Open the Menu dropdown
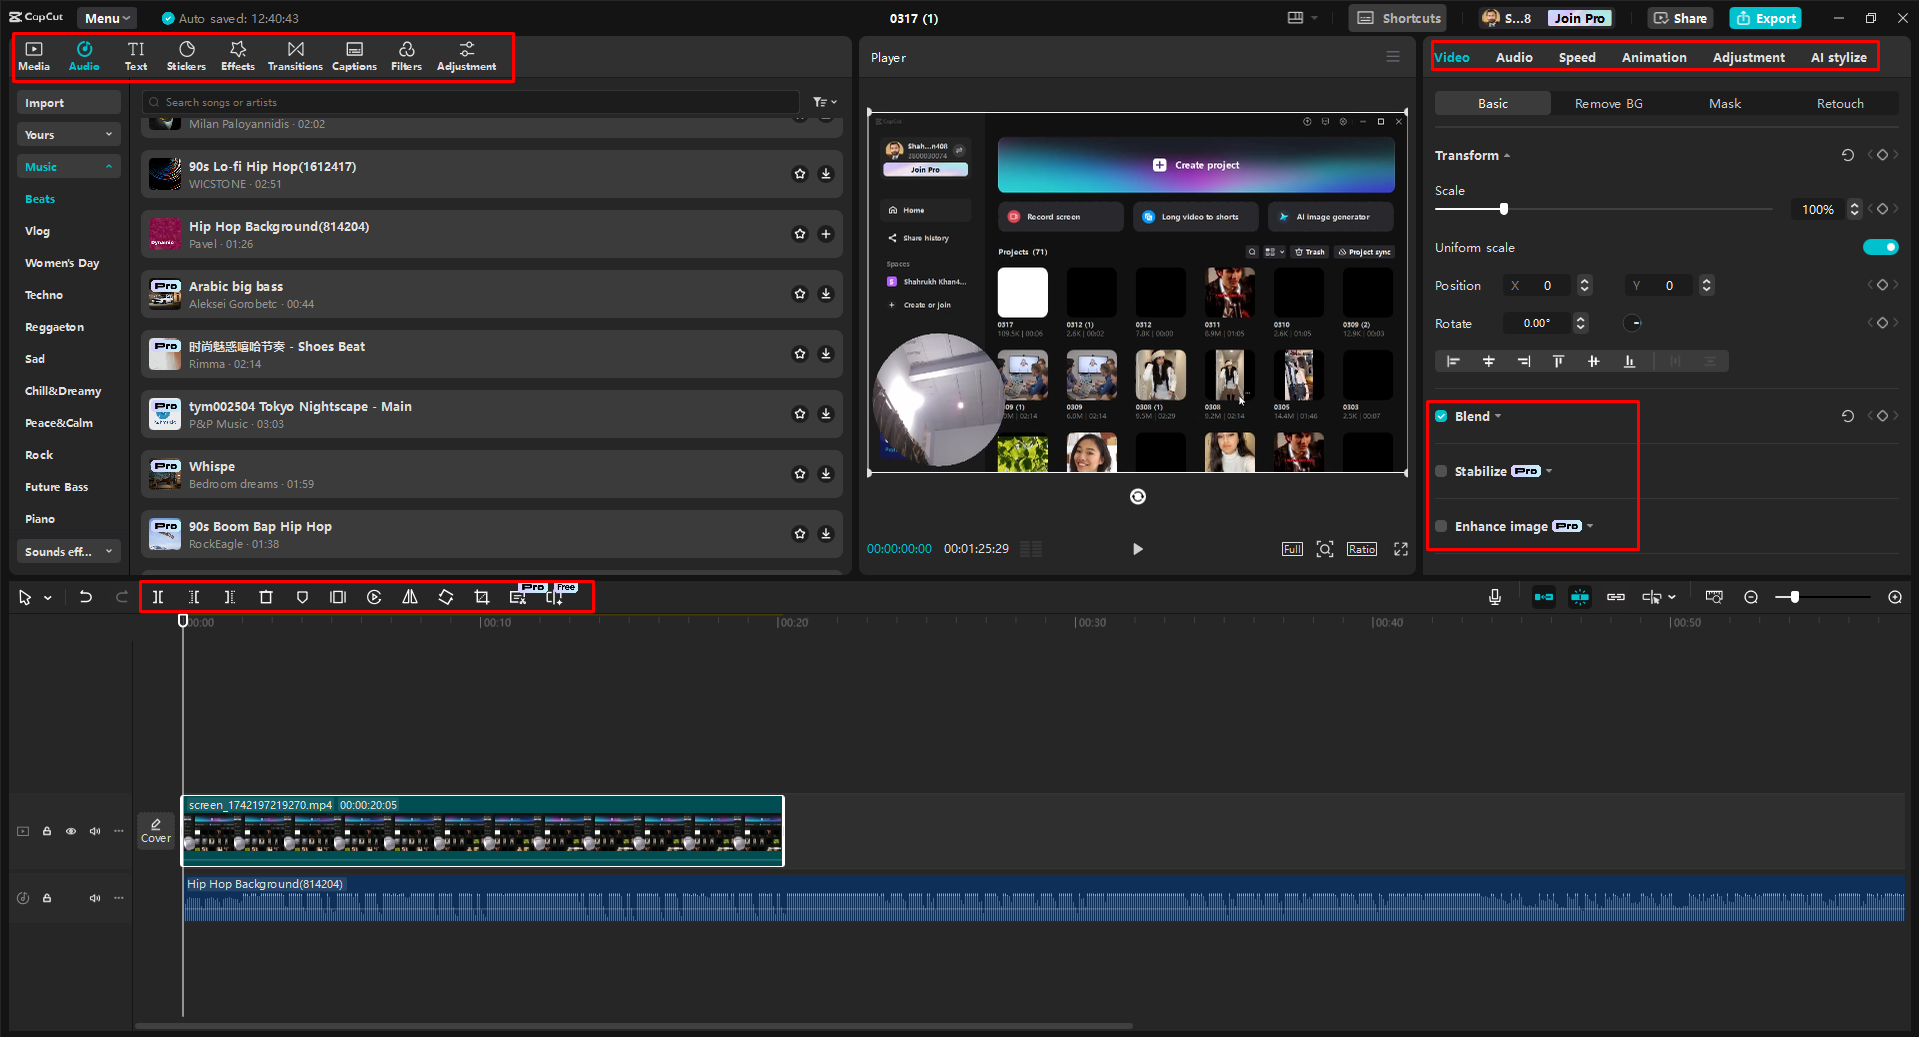 [107, 18]
